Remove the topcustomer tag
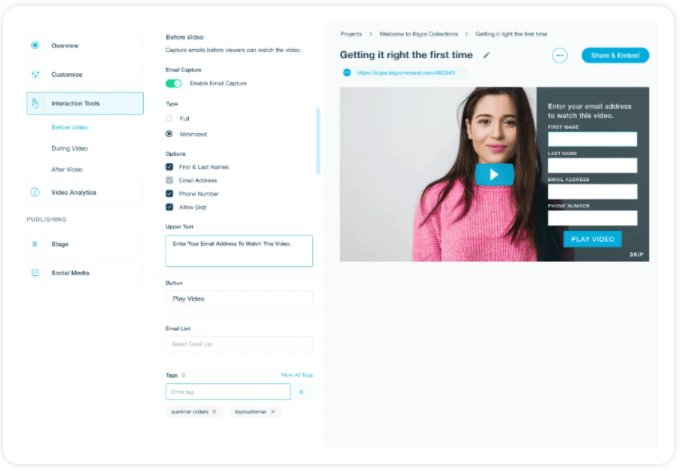 click(273, 412)
